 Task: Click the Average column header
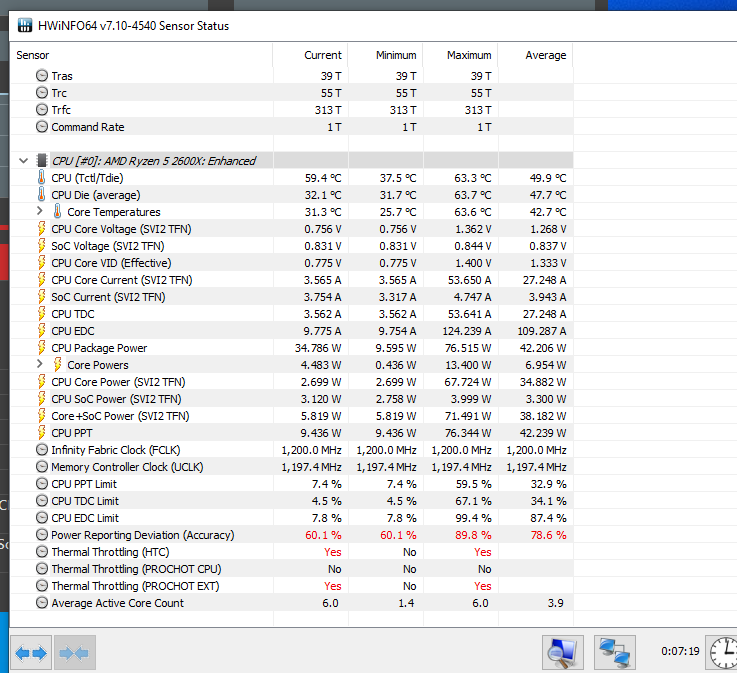coord(535,55)
